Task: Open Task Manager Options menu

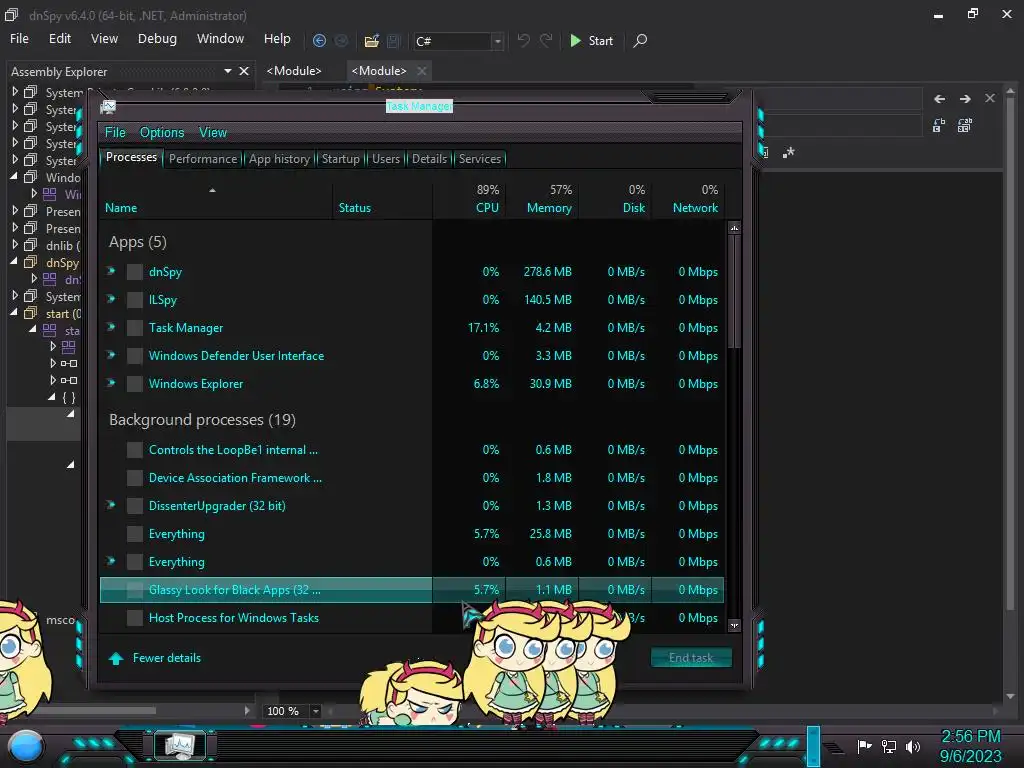Action: 162,133
